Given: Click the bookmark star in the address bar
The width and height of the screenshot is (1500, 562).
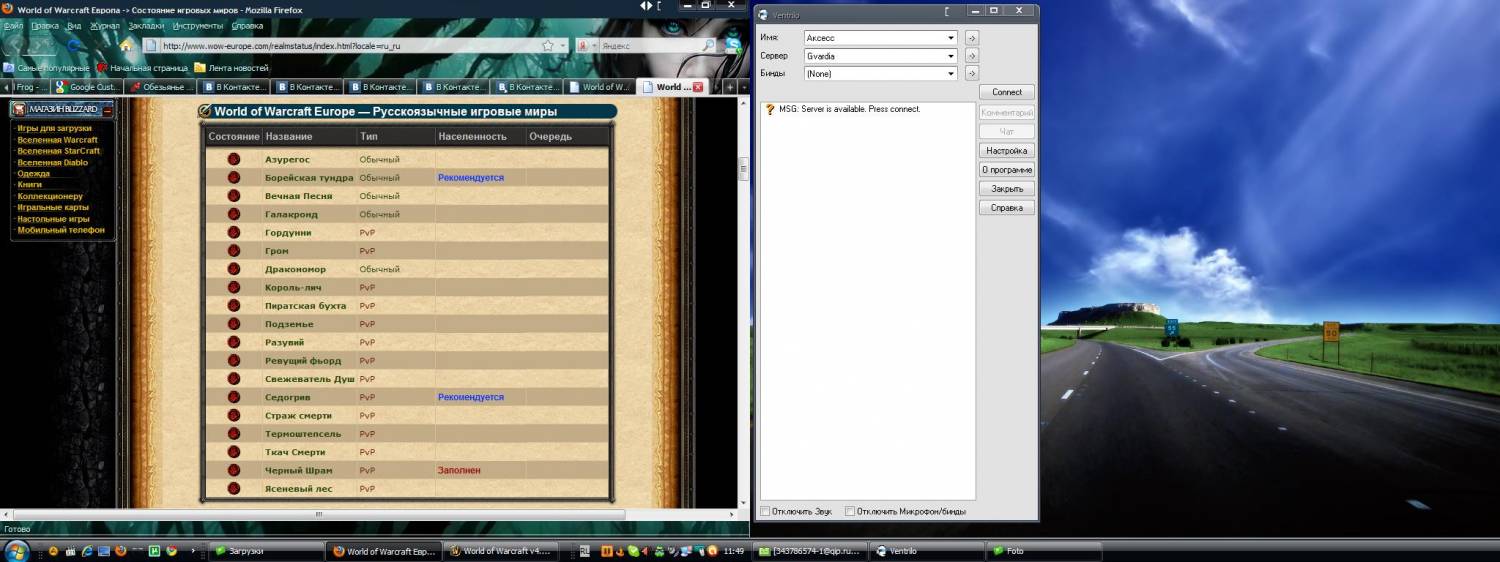Looking at the screenshot, I should pos(548,45).
